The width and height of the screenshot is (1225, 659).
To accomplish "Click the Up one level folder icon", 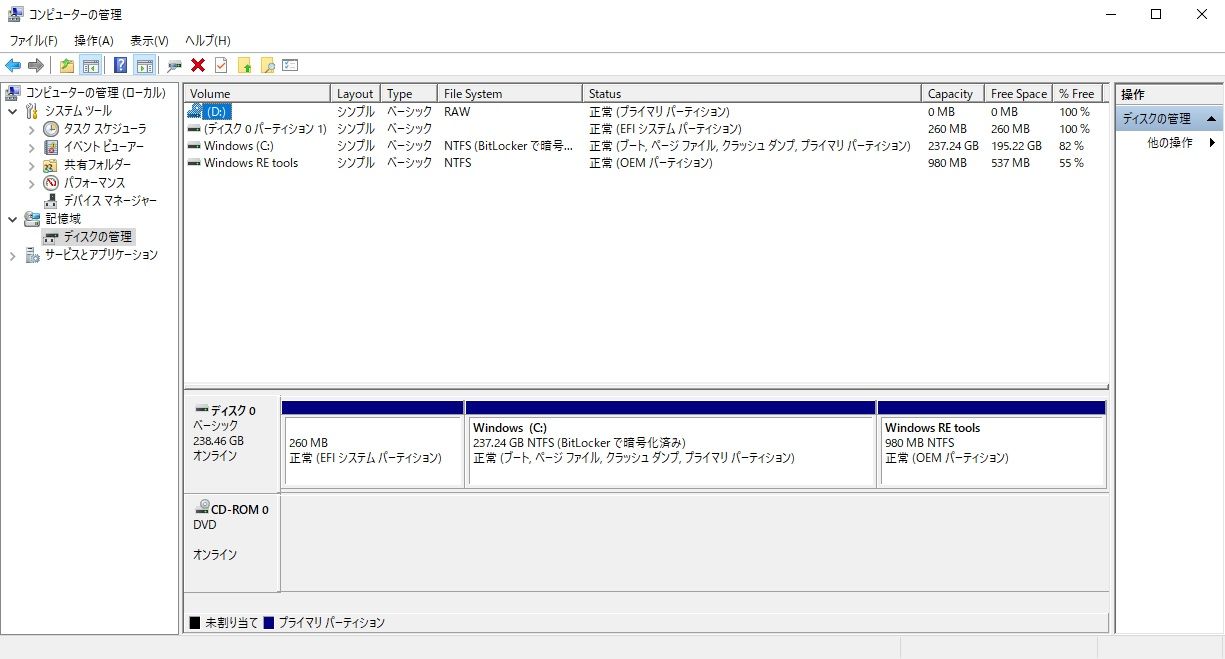I will pyautogui.click(x=66, y=66).
